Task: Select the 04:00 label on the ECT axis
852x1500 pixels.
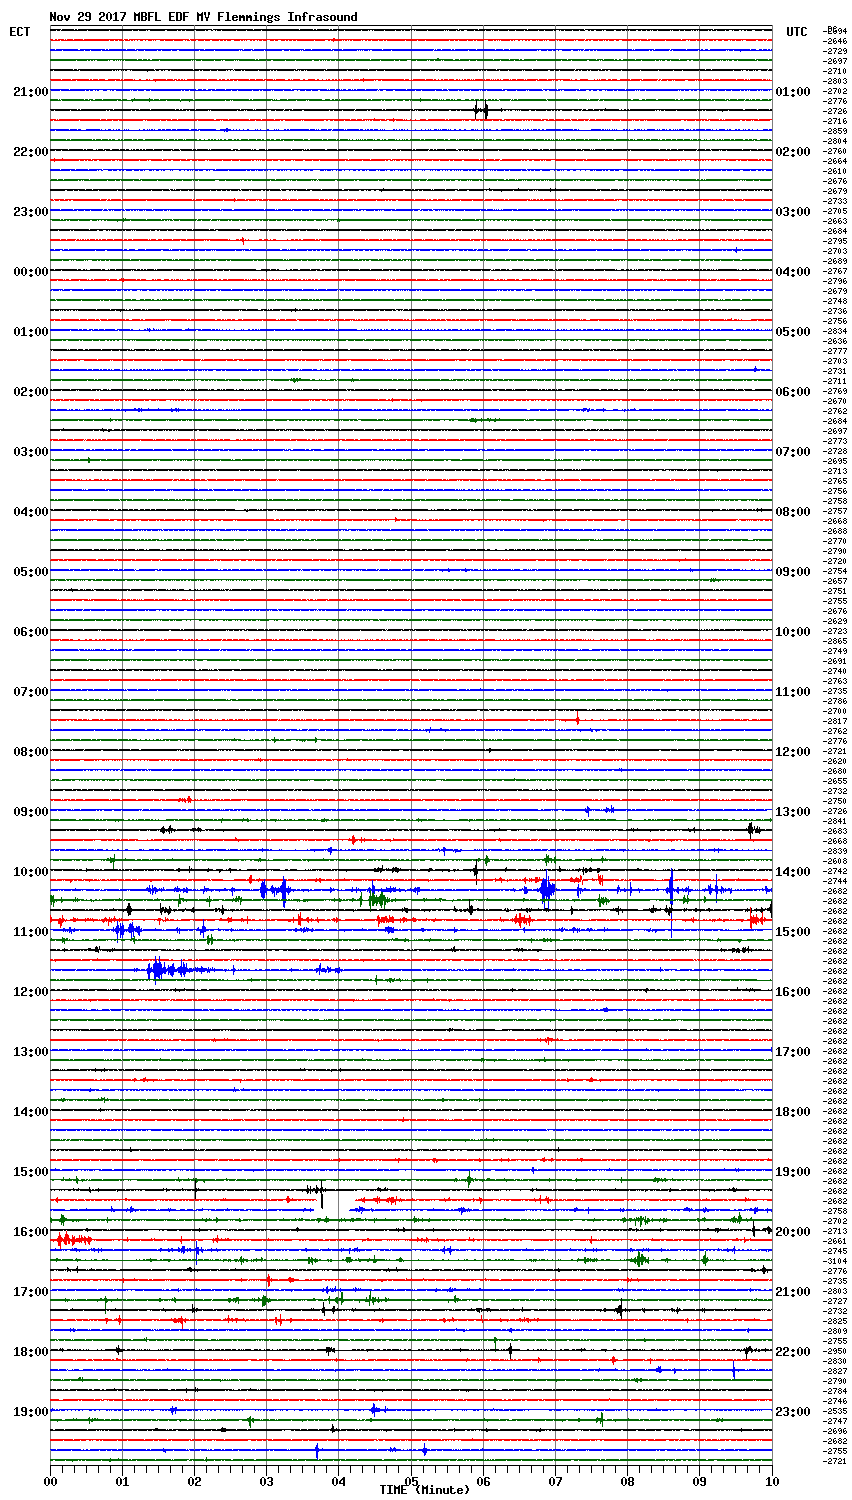Action: pos(30,512)
